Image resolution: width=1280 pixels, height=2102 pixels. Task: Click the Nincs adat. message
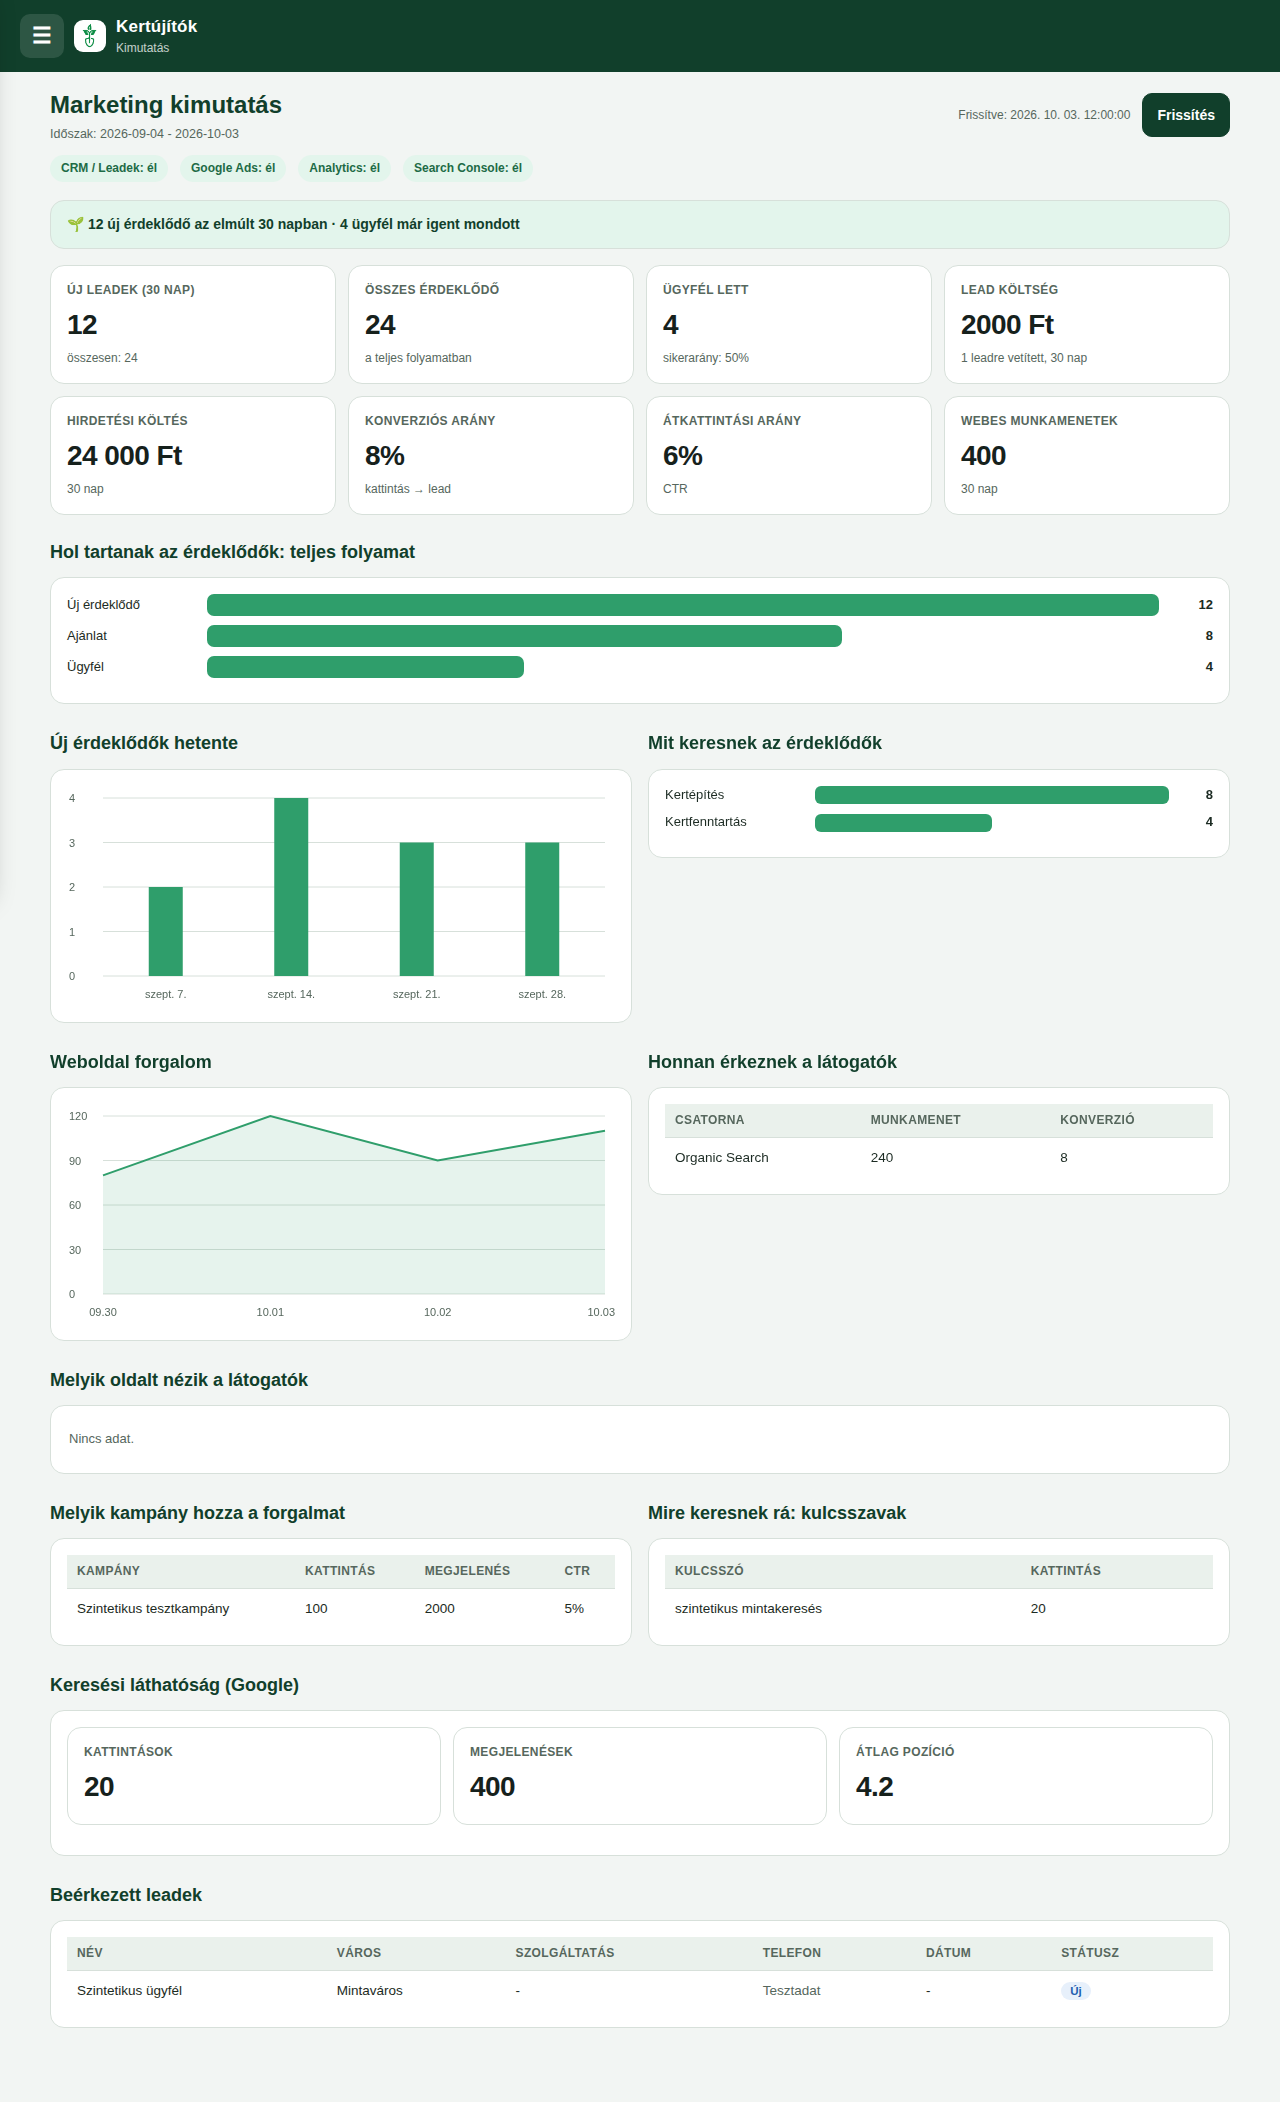(x=101, y=1439)
